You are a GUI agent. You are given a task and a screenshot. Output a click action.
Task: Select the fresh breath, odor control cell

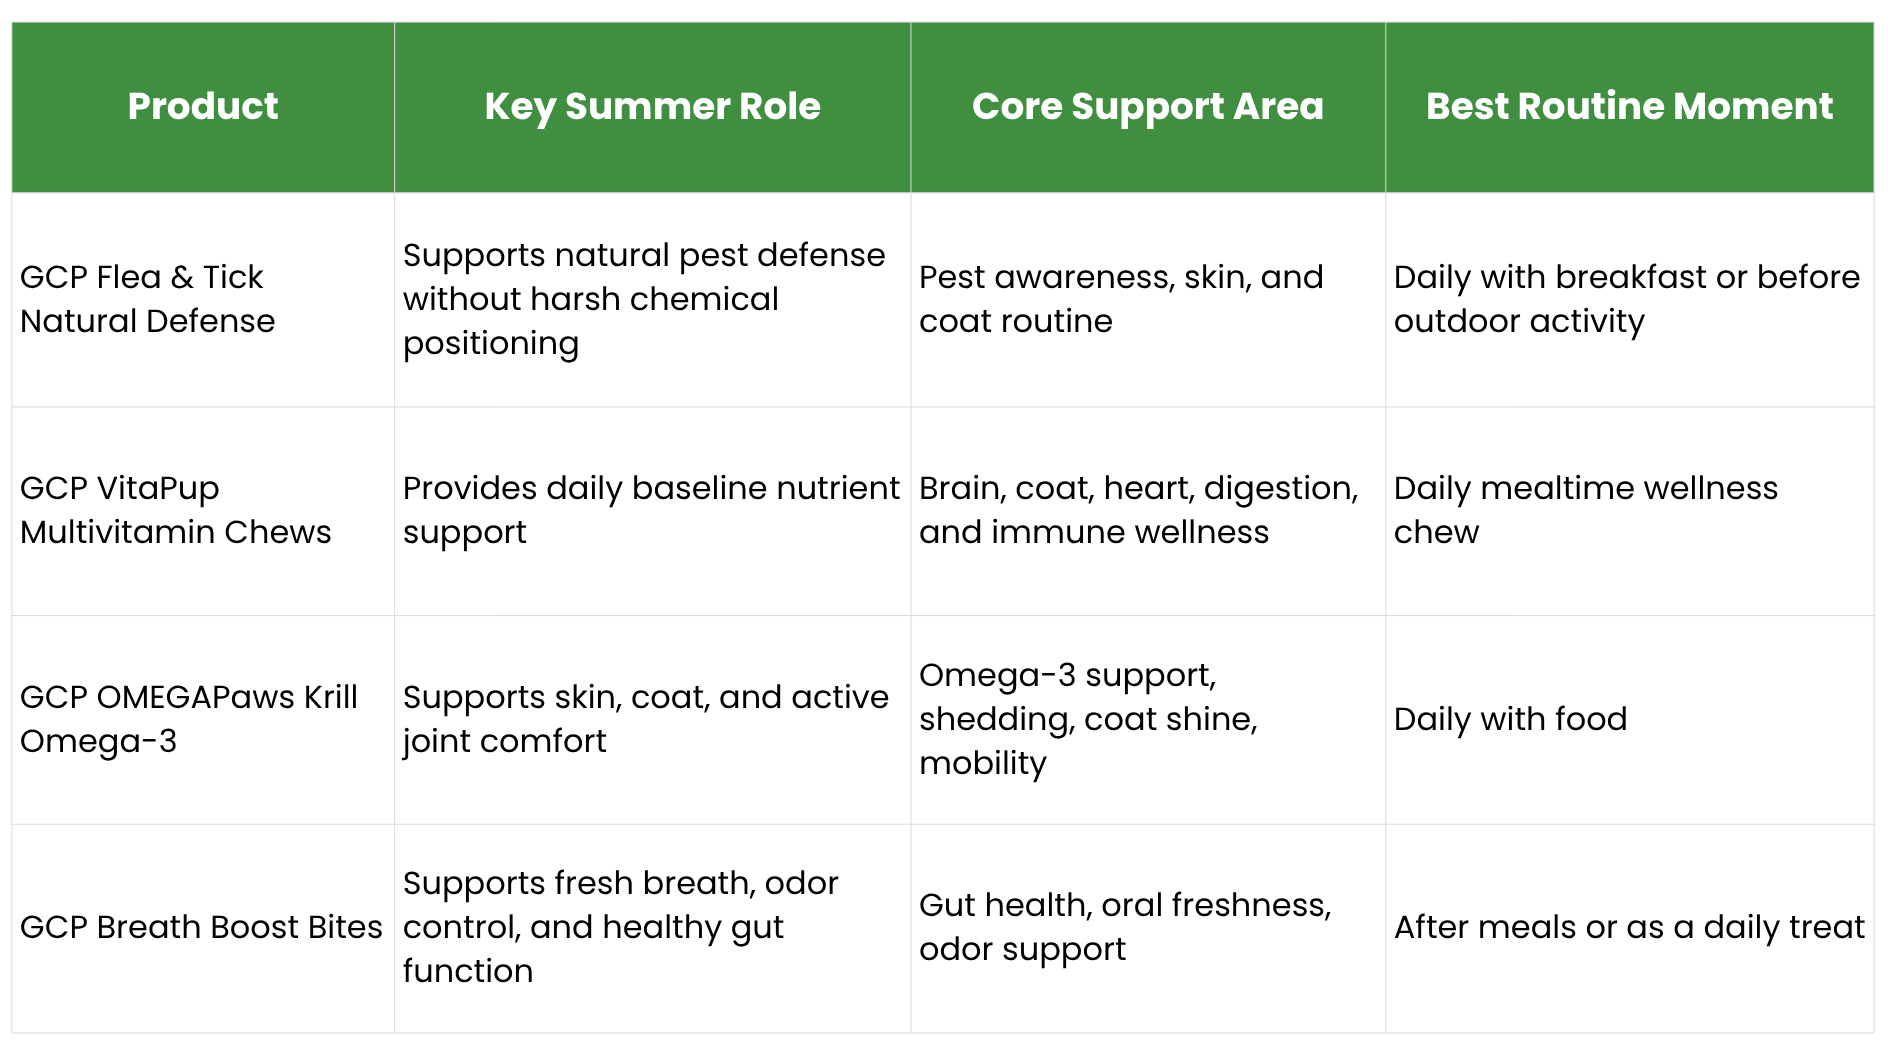coord(652,928)
